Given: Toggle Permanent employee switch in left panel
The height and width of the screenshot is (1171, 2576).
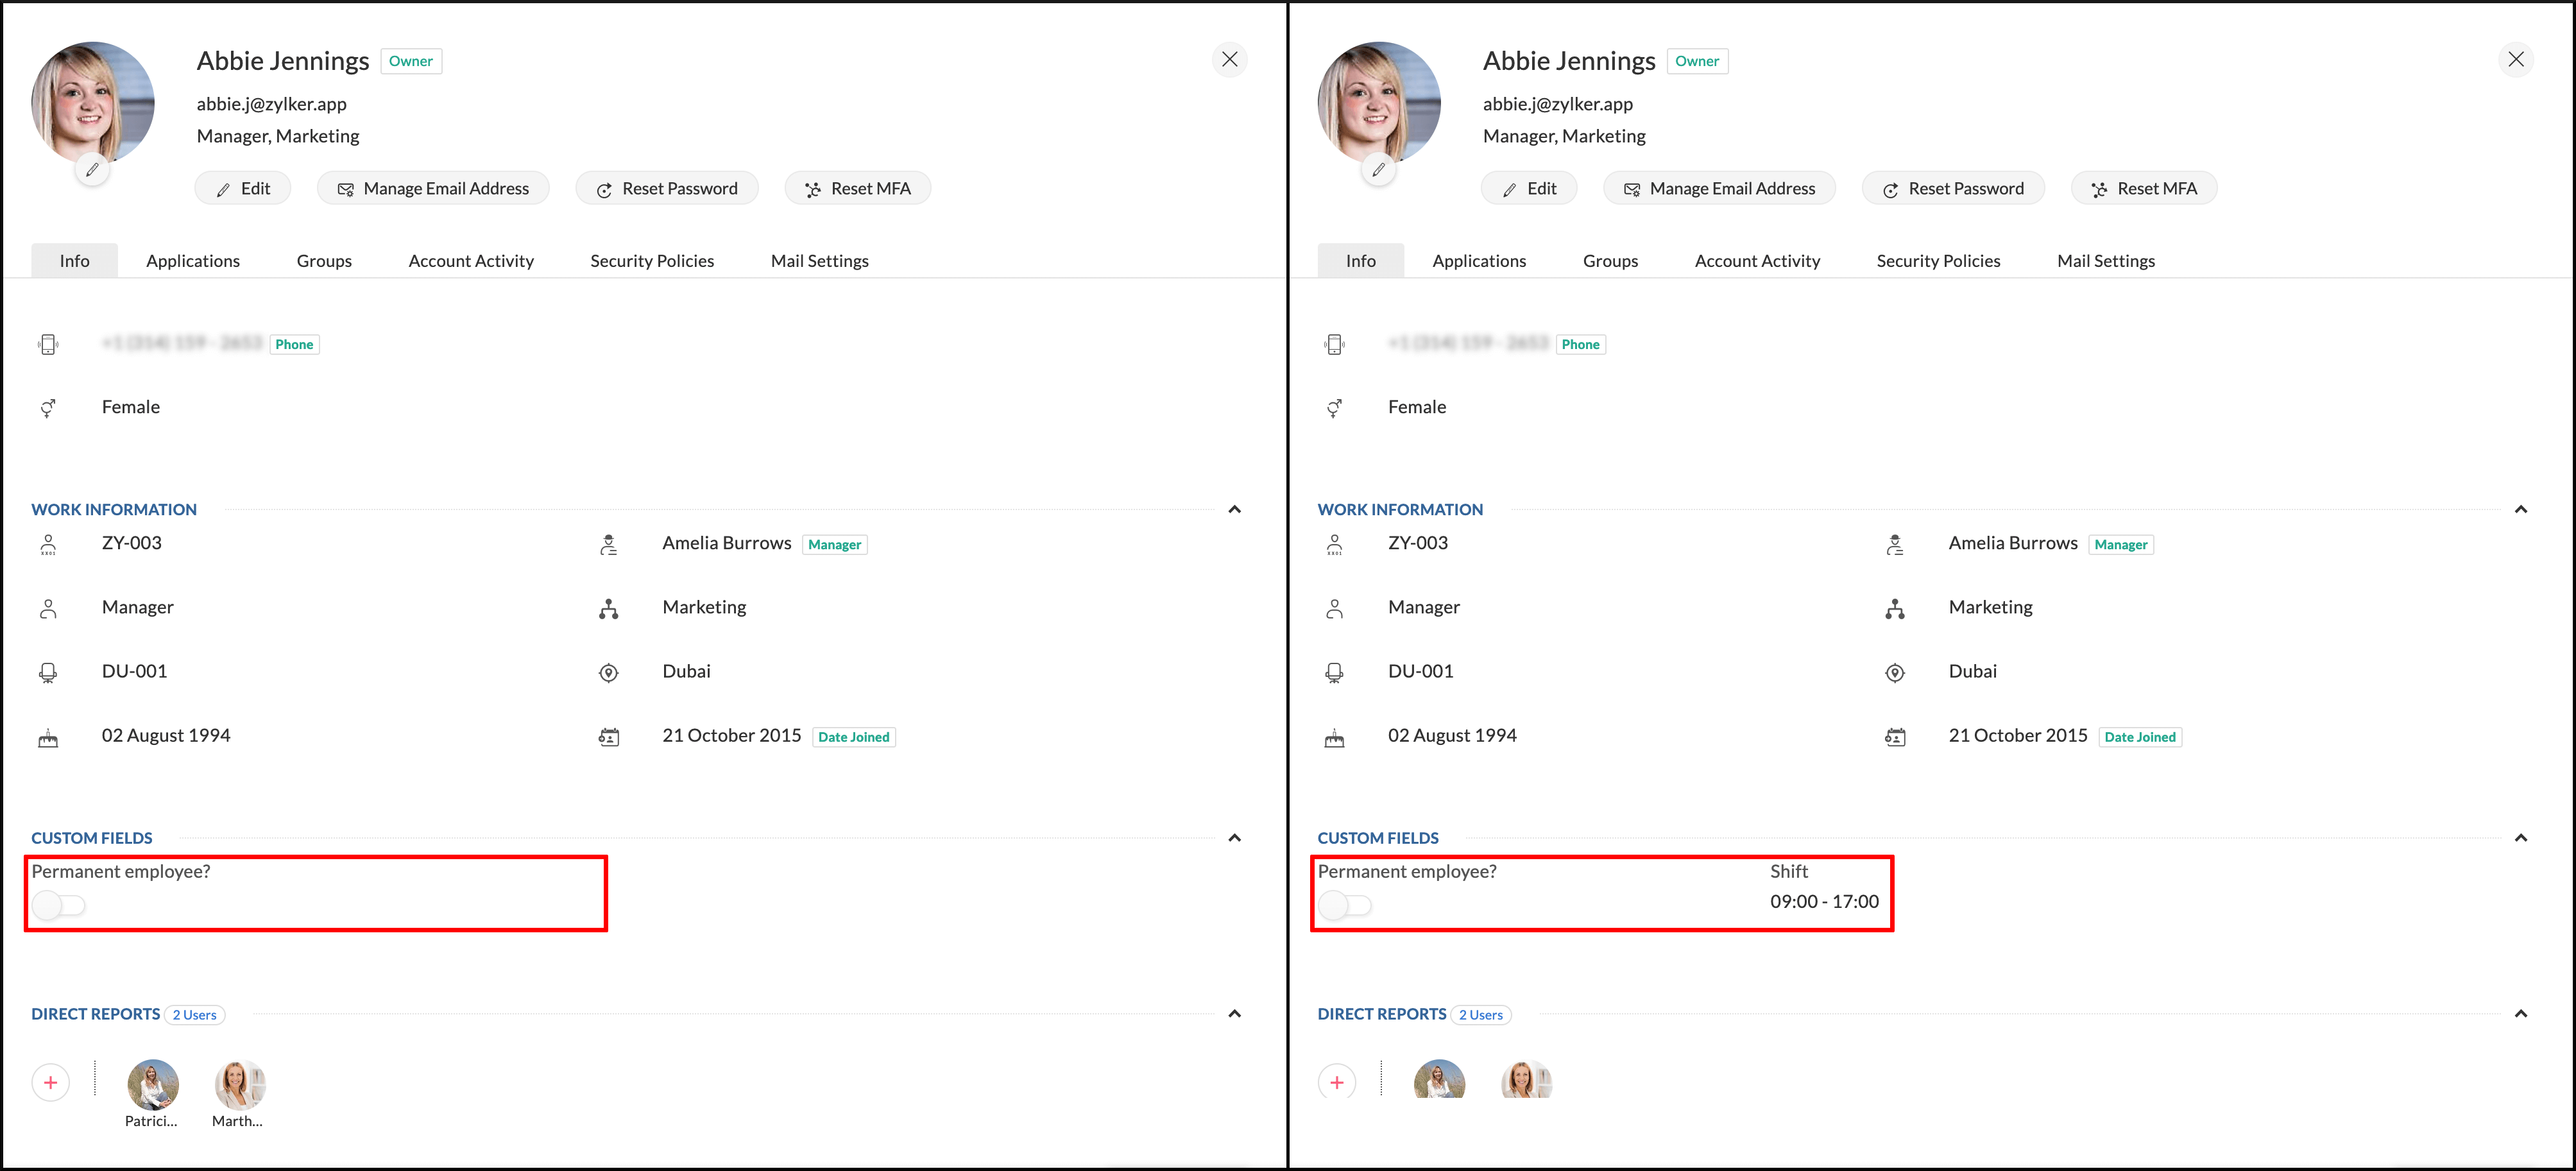Looking at the screenshot, I should 59,906.
